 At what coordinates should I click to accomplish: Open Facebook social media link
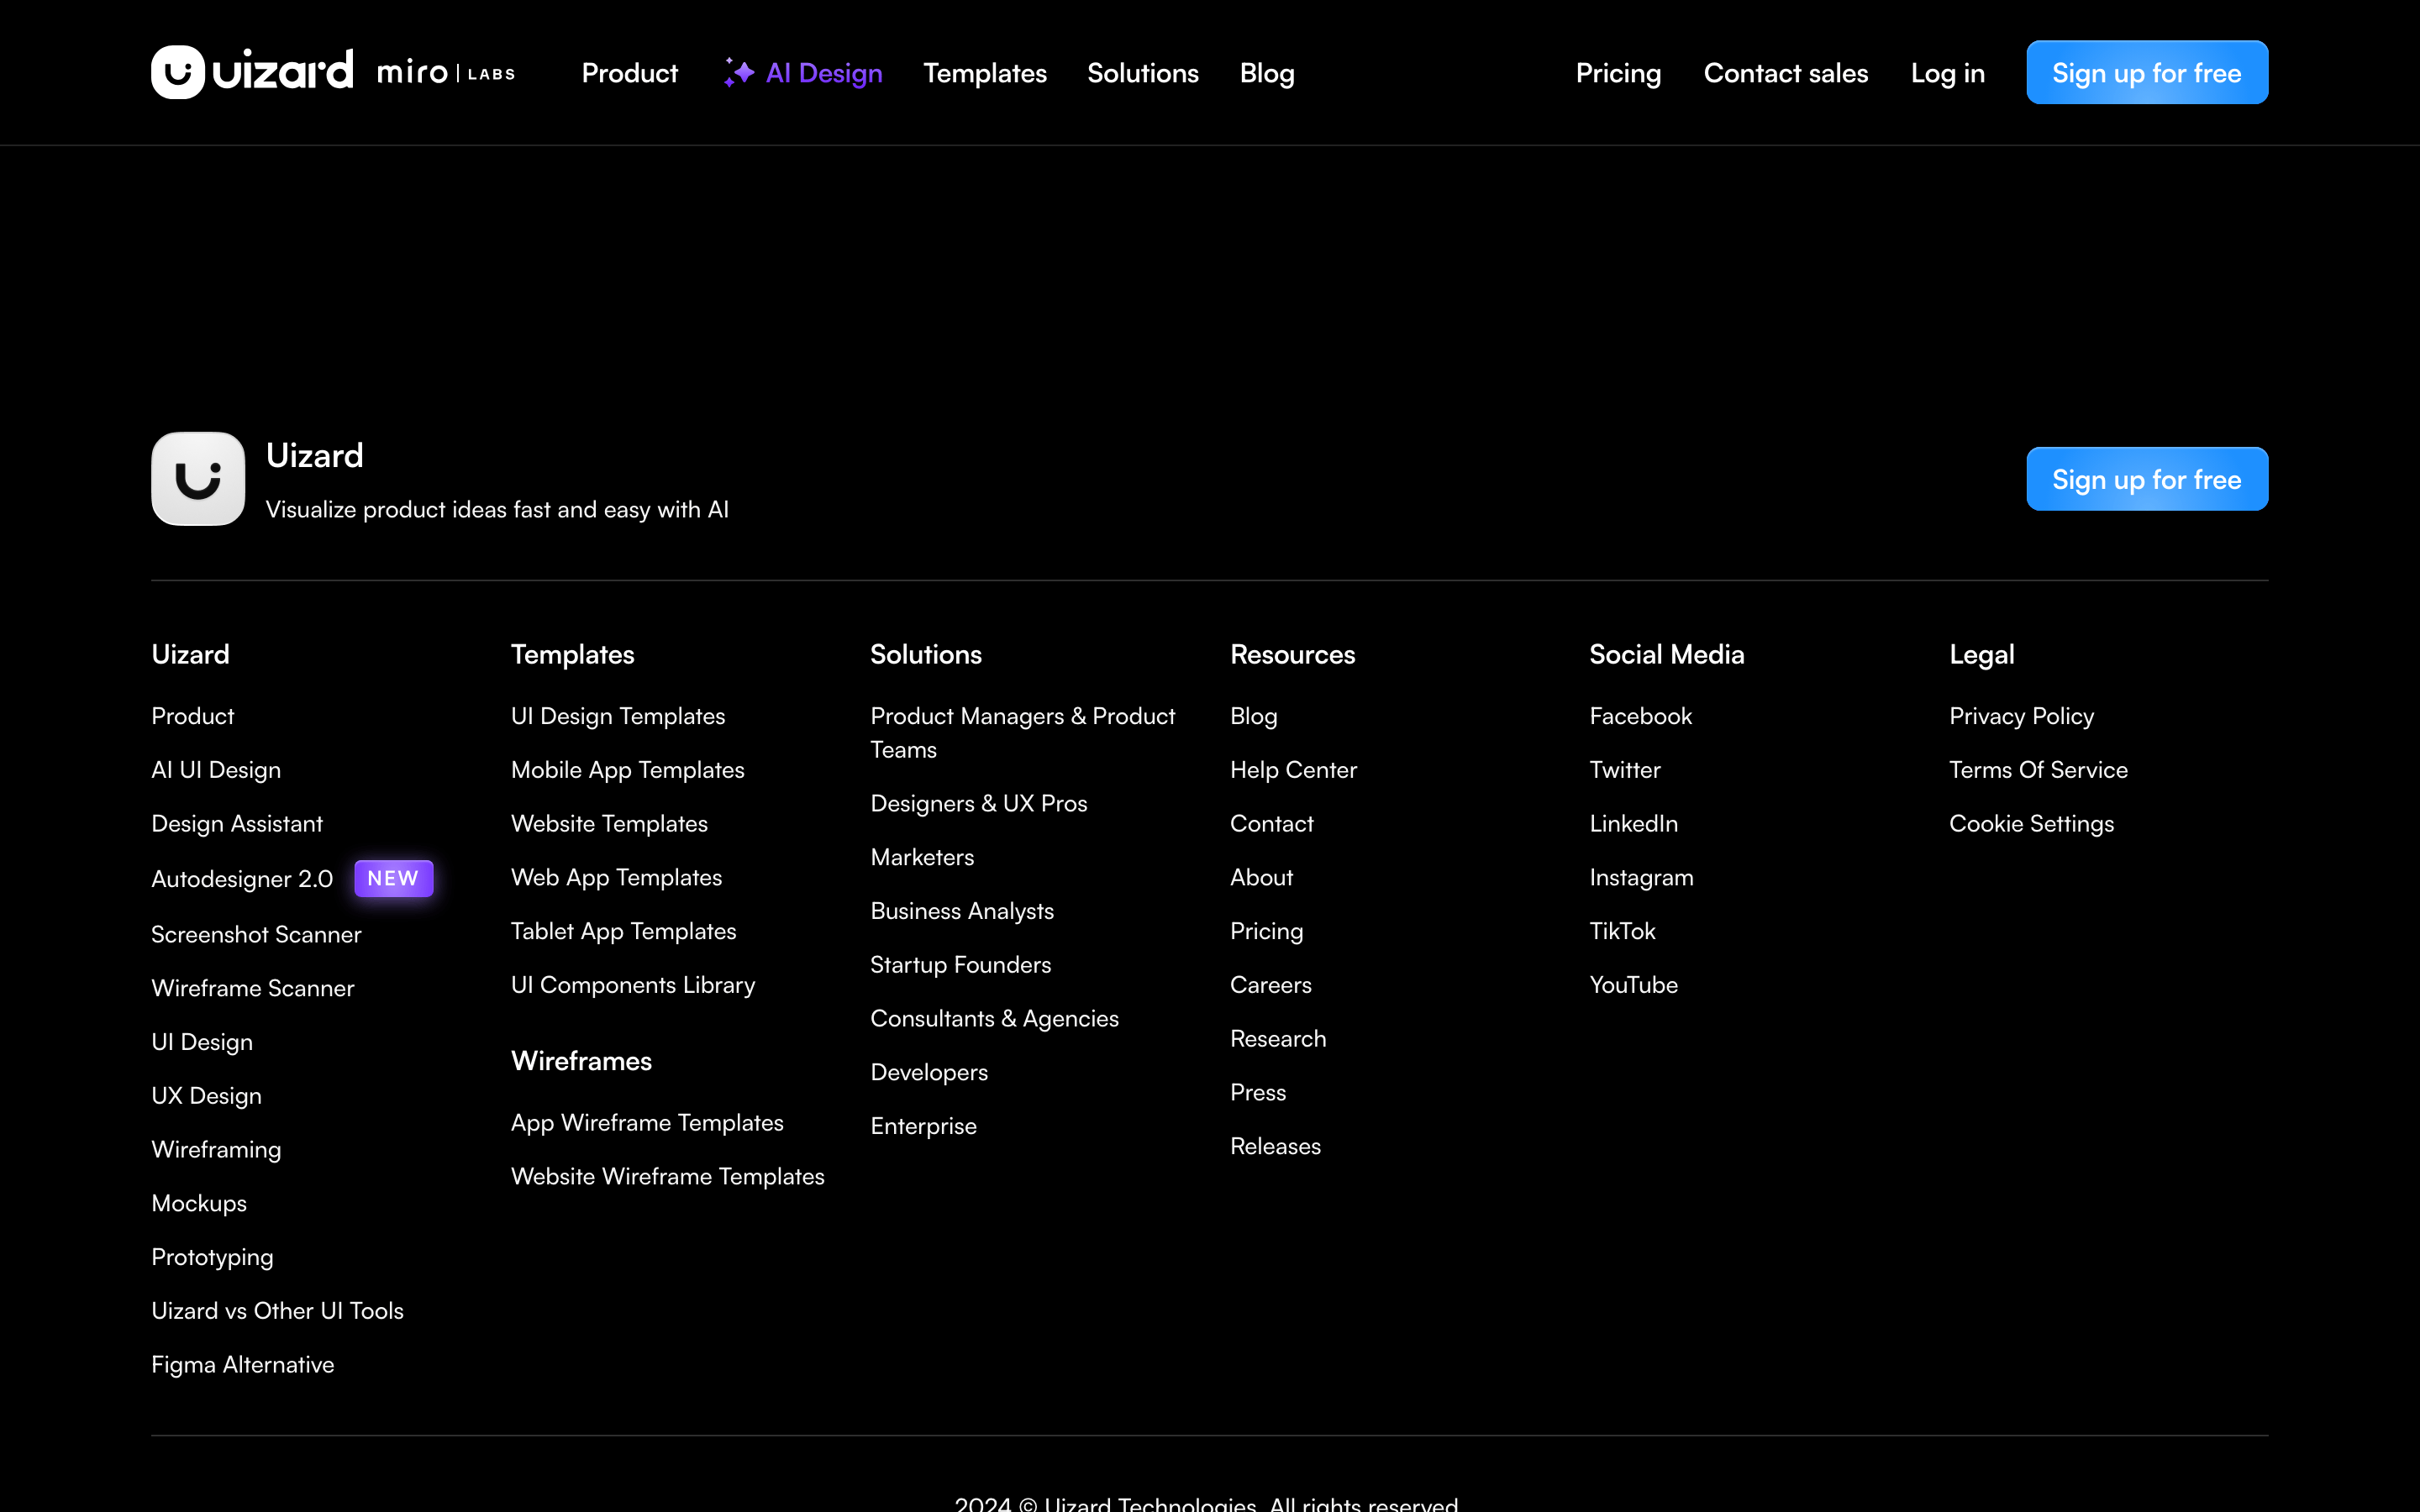click(1641, 716)
